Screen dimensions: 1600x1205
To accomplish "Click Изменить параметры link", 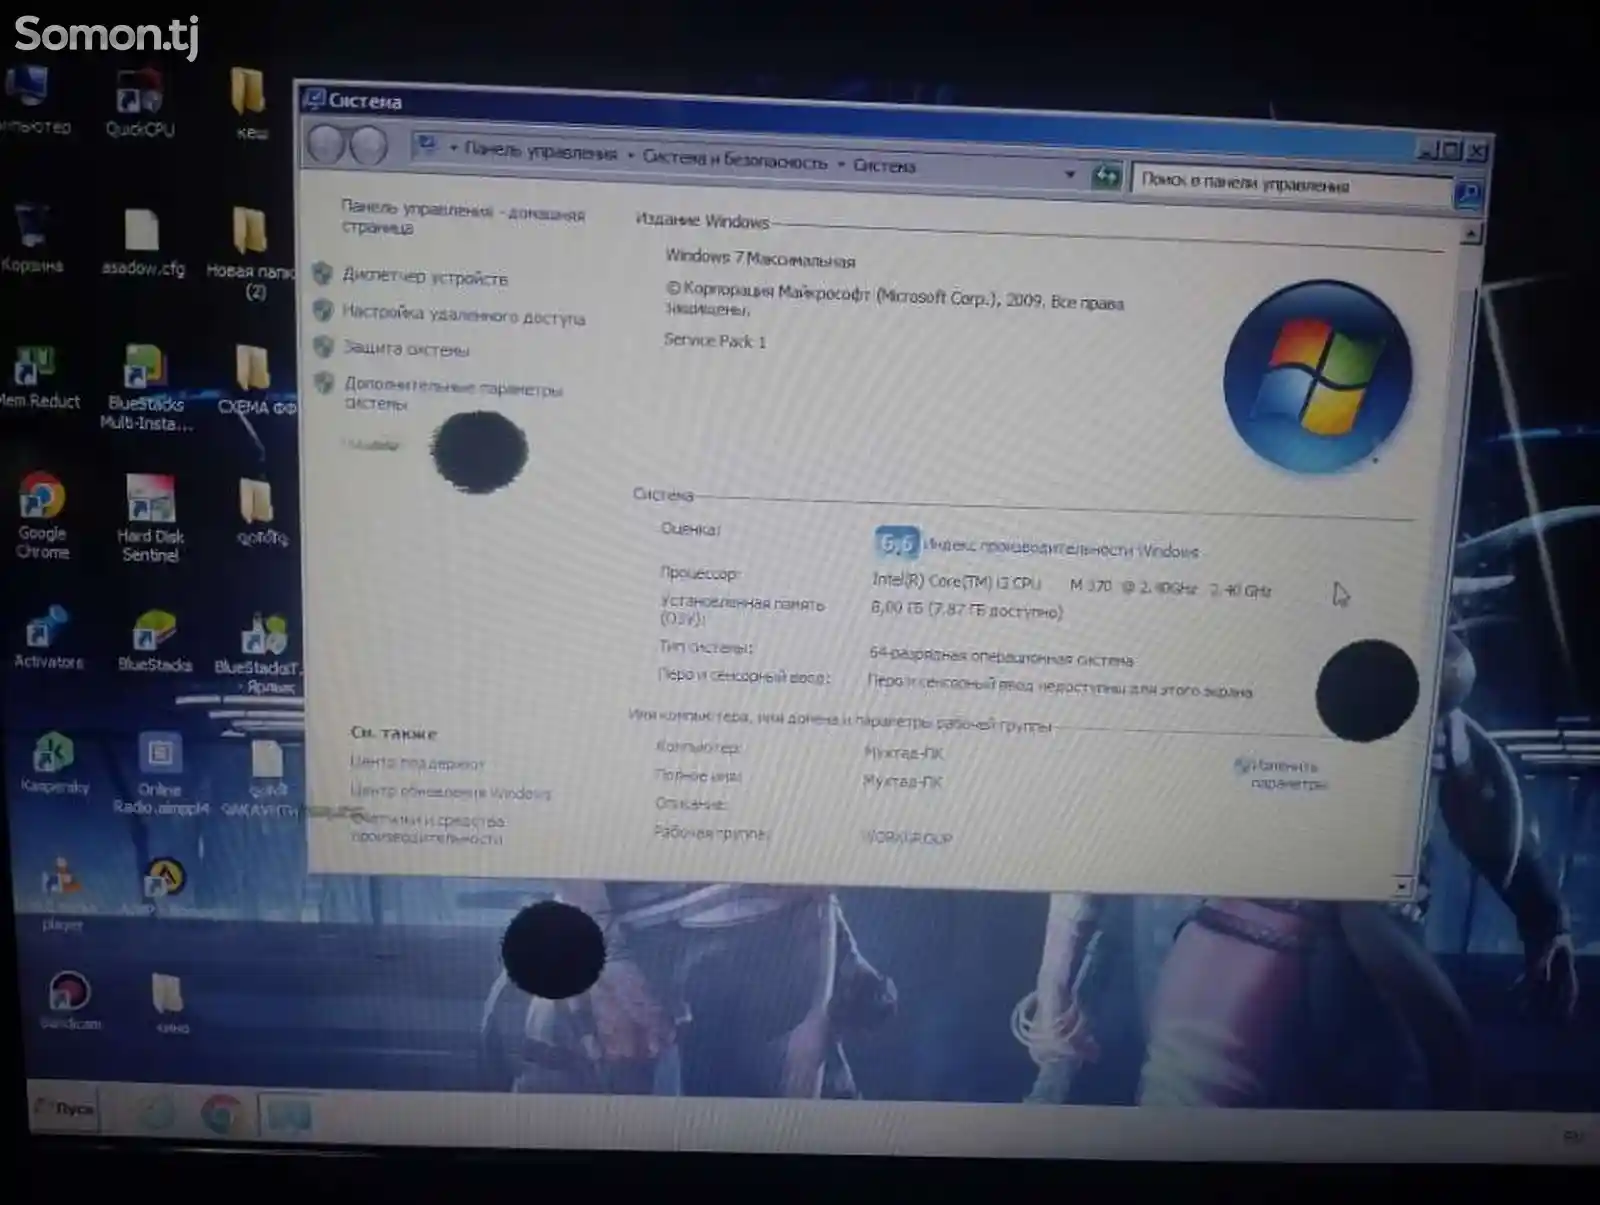I will [x=1288, y=774].
